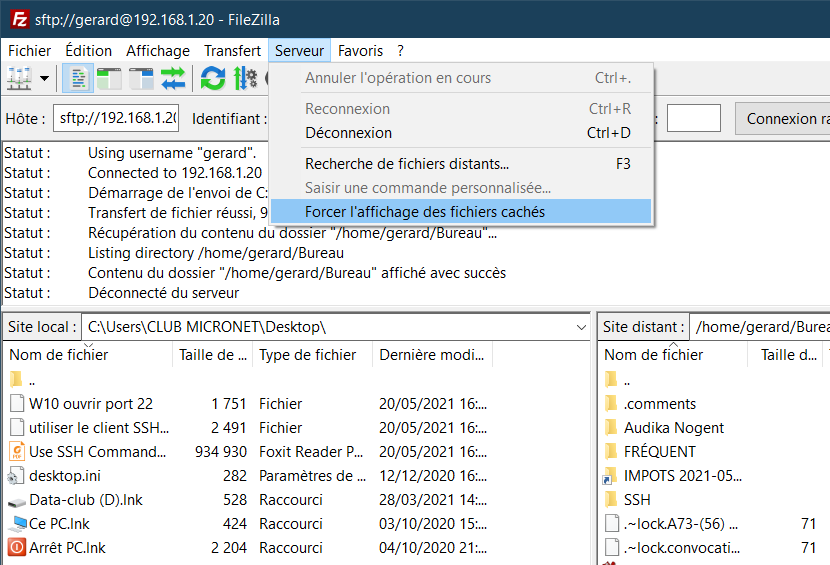Click the Site distant path field
Viewport: 830px width, 565px height.
[760, 327]
